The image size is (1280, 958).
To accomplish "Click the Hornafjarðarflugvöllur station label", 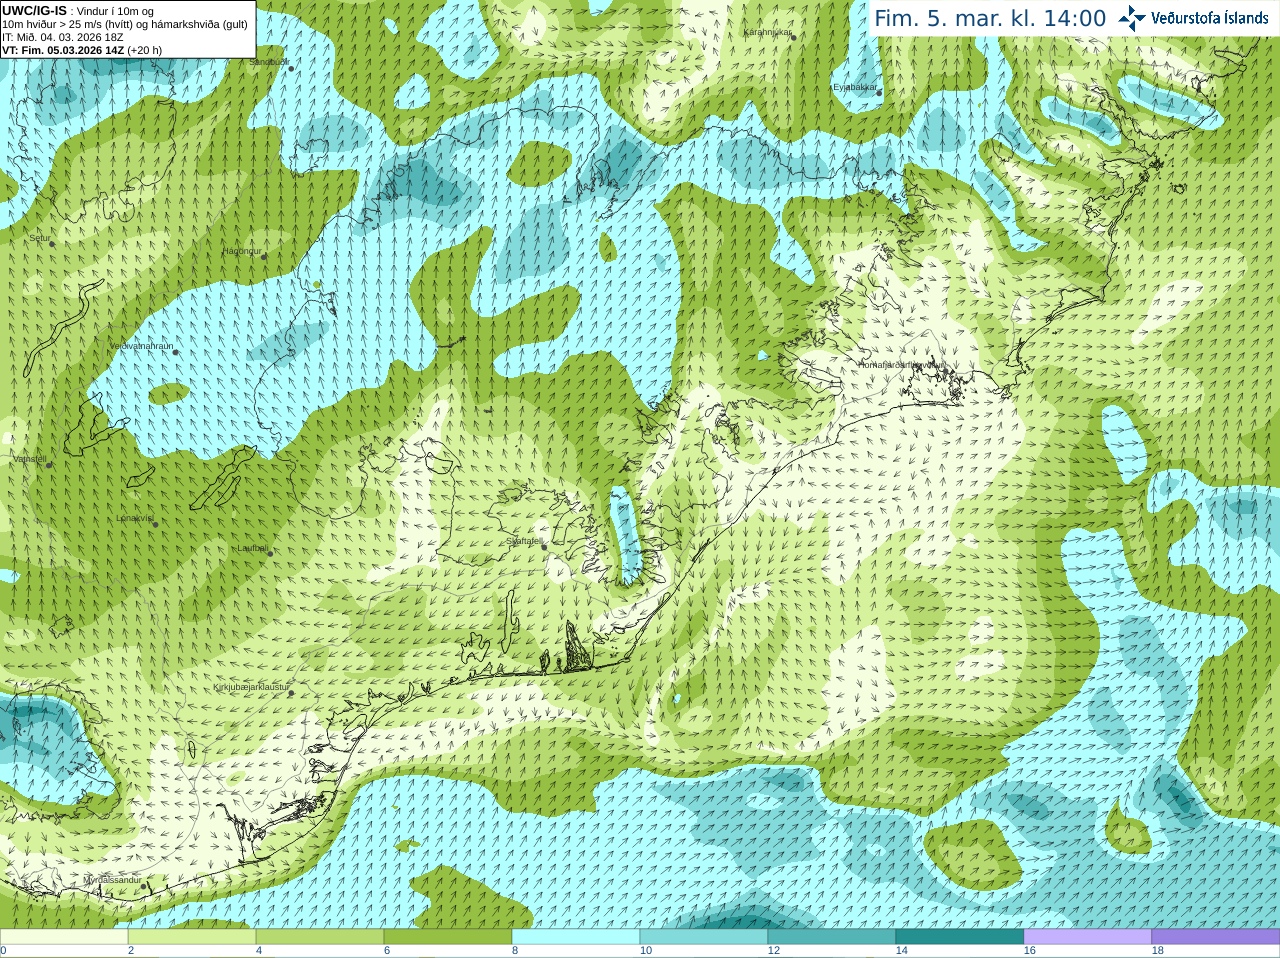I will point(900,365).
